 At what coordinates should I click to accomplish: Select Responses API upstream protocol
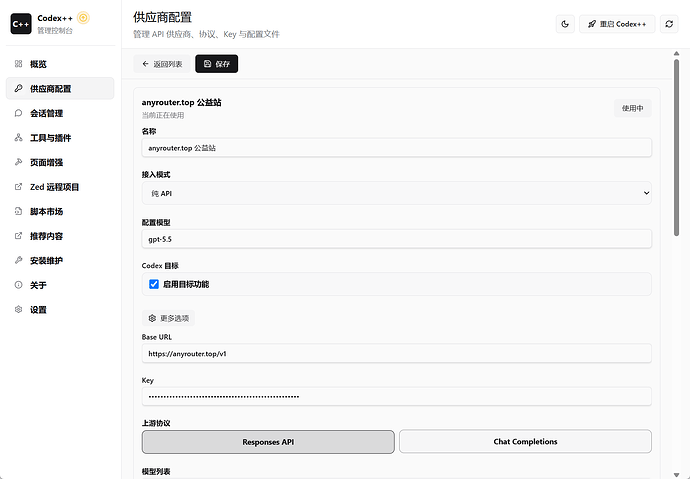(x=268, y=442)
